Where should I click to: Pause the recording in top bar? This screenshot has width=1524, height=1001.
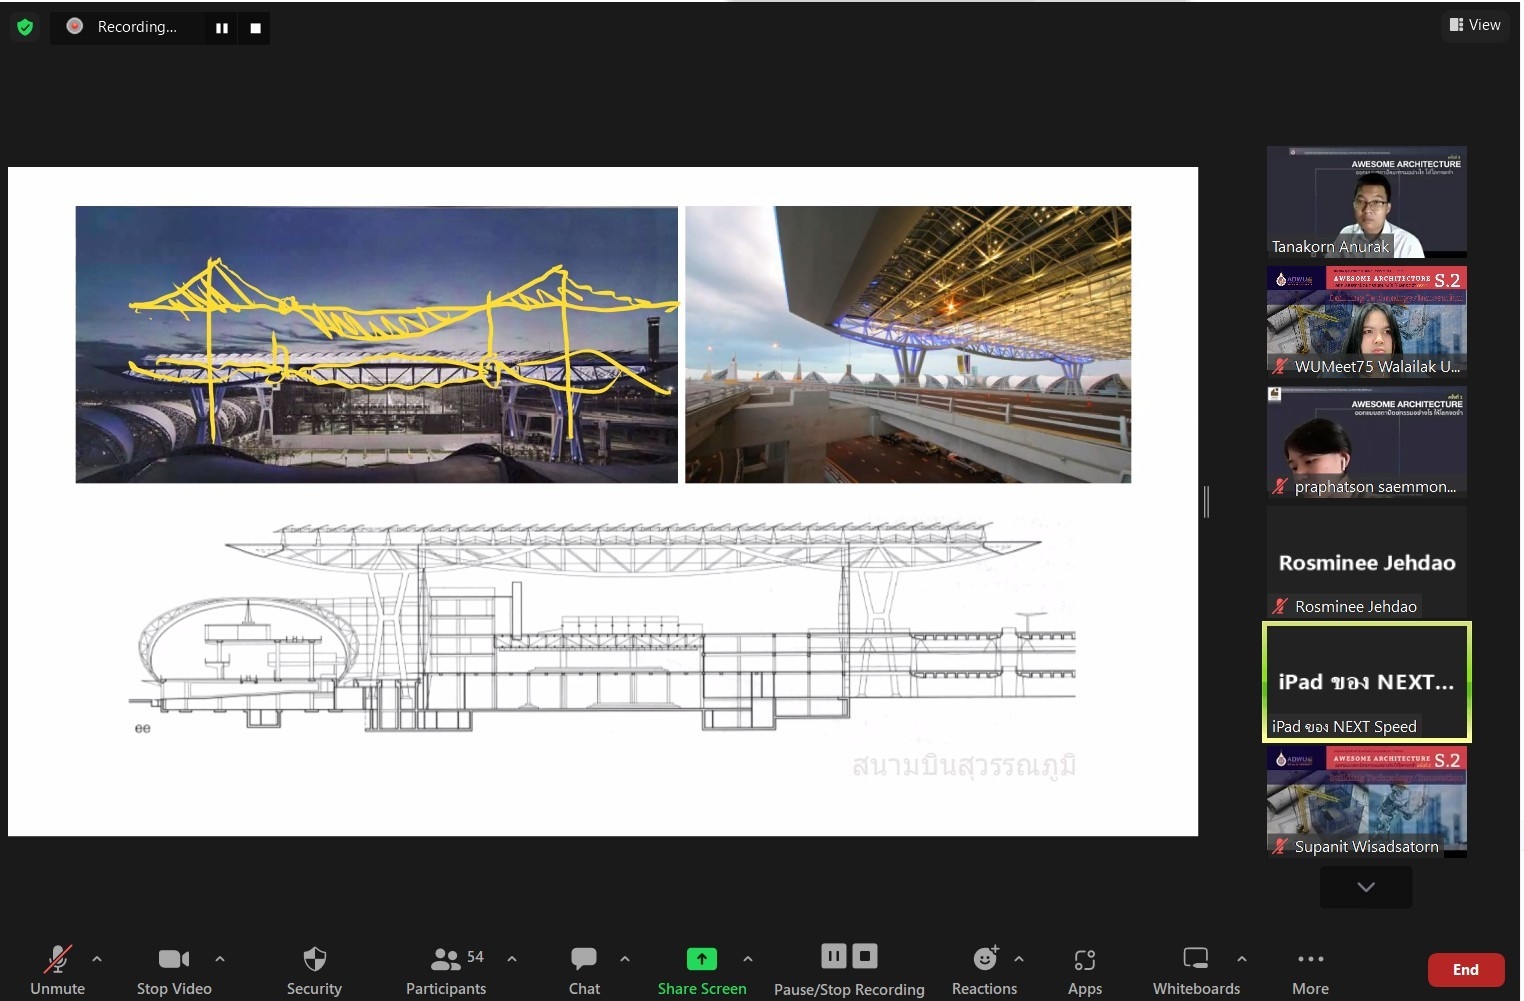[x=222, y=28]
